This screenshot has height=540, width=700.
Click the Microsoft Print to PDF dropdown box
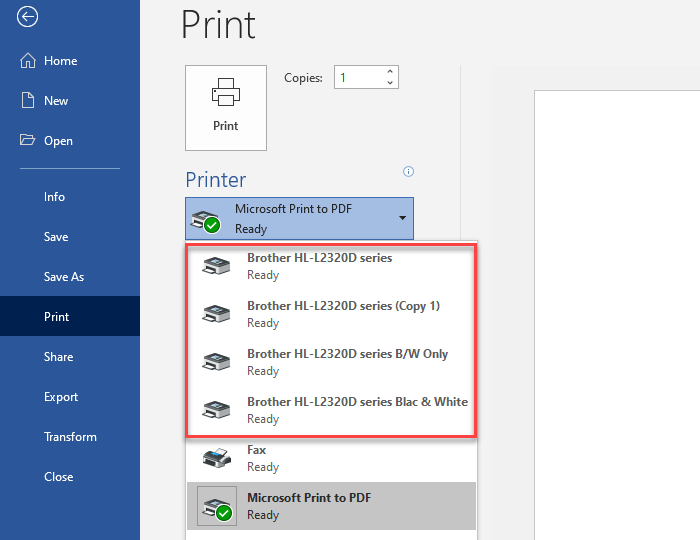[x=300, y=218]
